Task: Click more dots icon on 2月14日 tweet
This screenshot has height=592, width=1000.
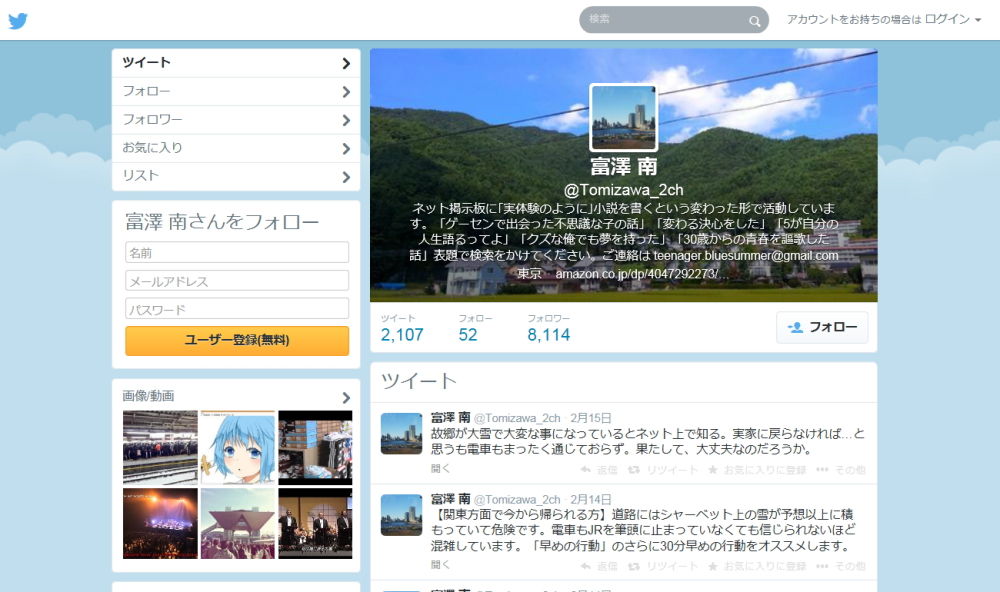Action: tap(822, 566)
